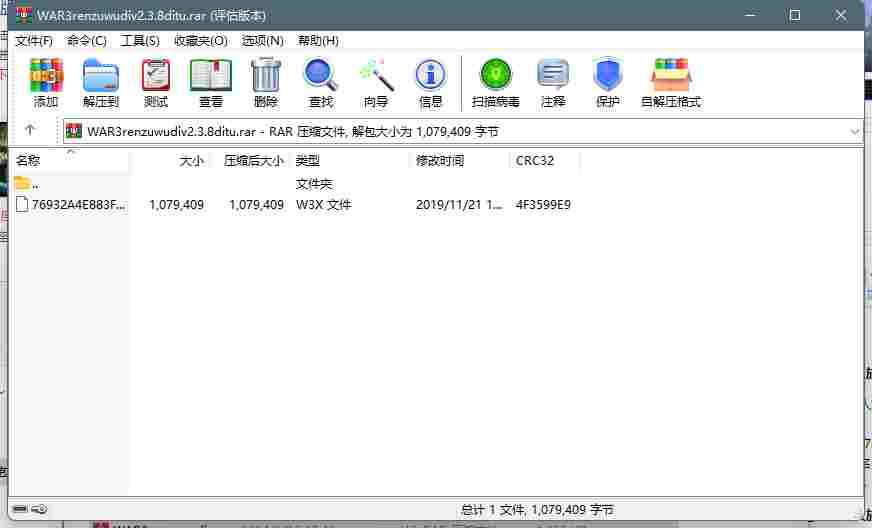Click the Add (添加) toolbar icon
The height and width of the screenshot is (528, 872).
point(46,82)
